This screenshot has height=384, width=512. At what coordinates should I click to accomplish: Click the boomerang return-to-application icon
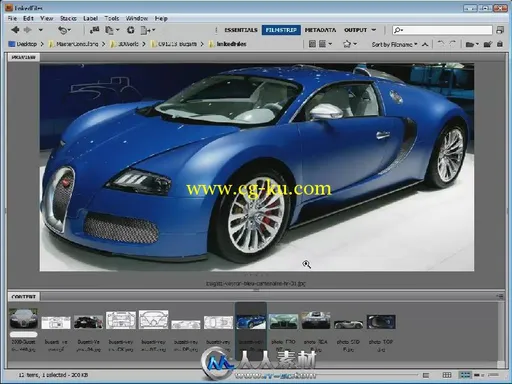[64, 30]
